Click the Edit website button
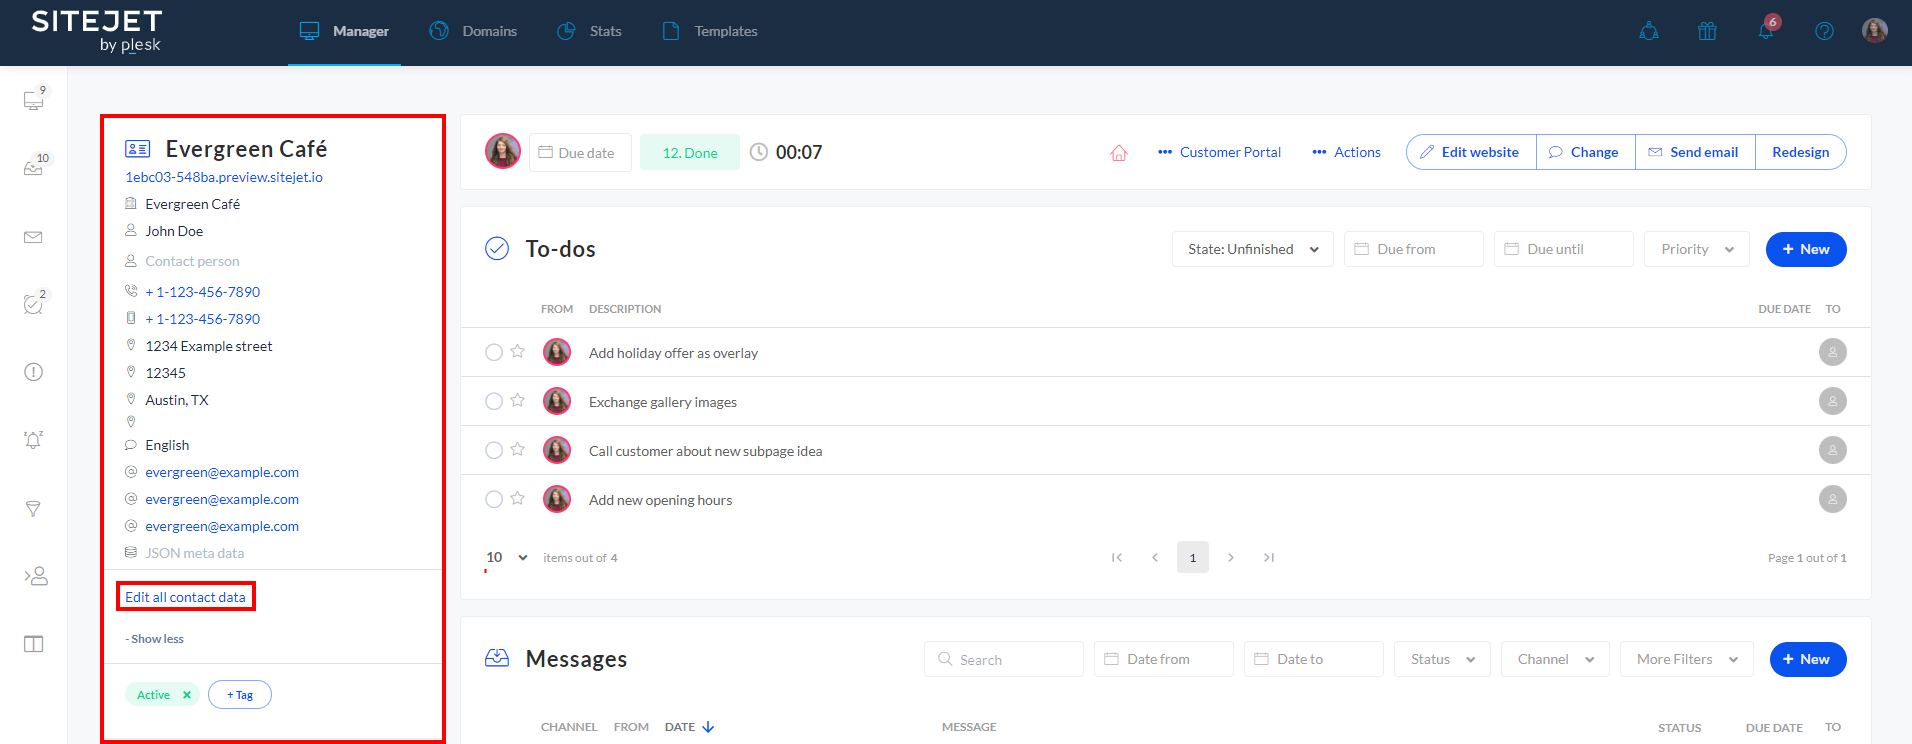1912x744 pixels. tap(1470, 152)
